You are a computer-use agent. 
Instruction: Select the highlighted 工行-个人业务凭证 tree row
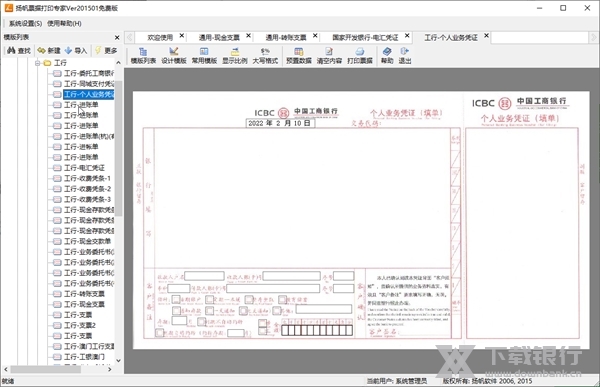[89, 94]
